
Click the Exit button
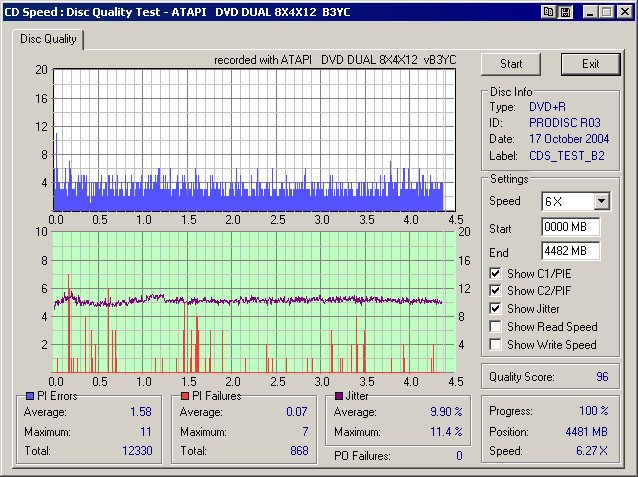tap(591, 64)
